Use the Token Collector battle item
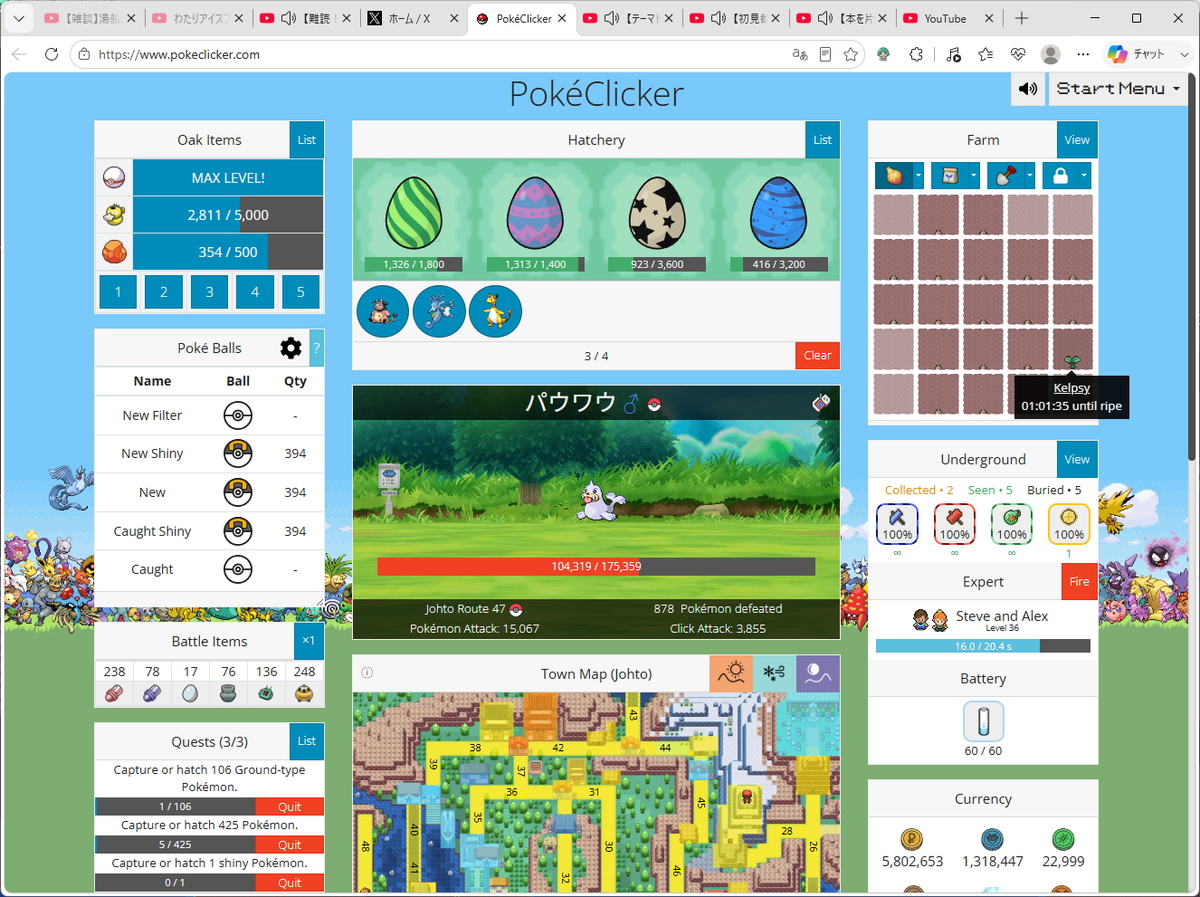The width and height of the screenshot is (1200, 897). 228,693
